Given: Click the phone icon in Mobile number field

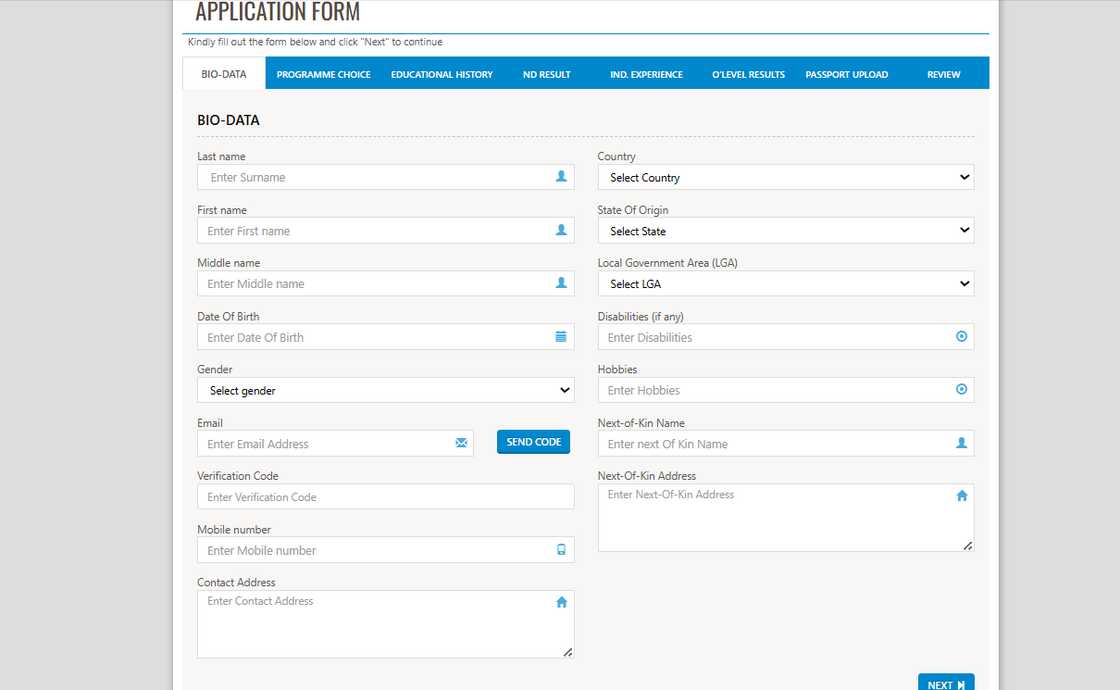Looking at the screenshot, I should 561,550.
